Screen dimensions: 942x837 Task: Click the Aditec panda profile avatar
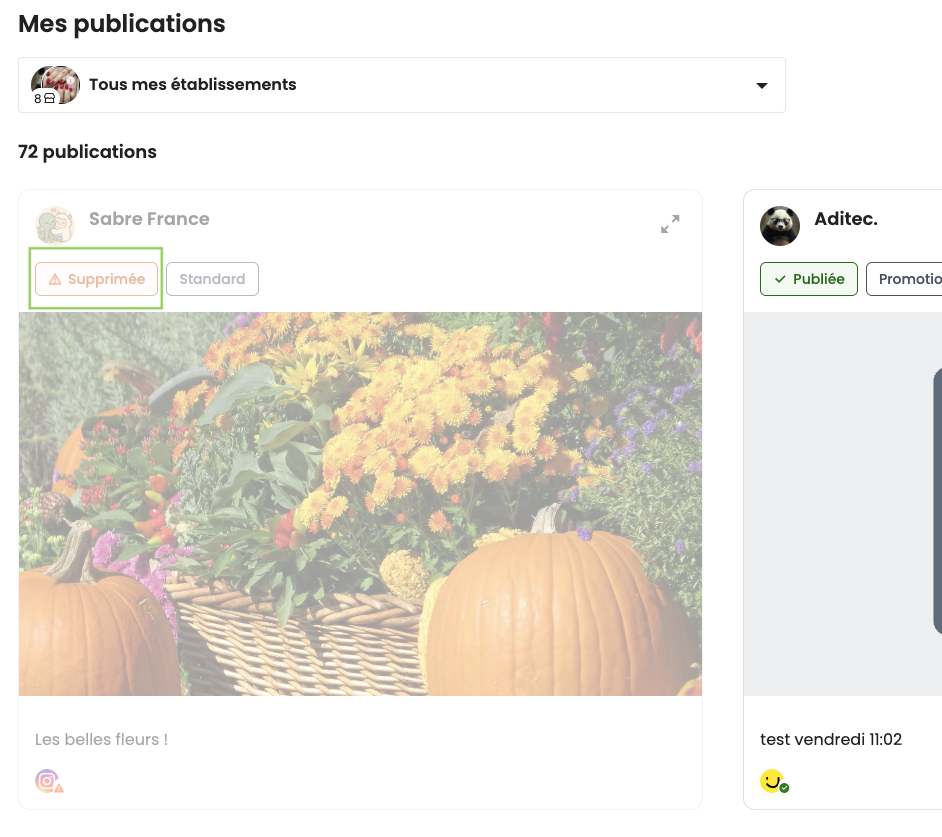click(x=780, y=226)
